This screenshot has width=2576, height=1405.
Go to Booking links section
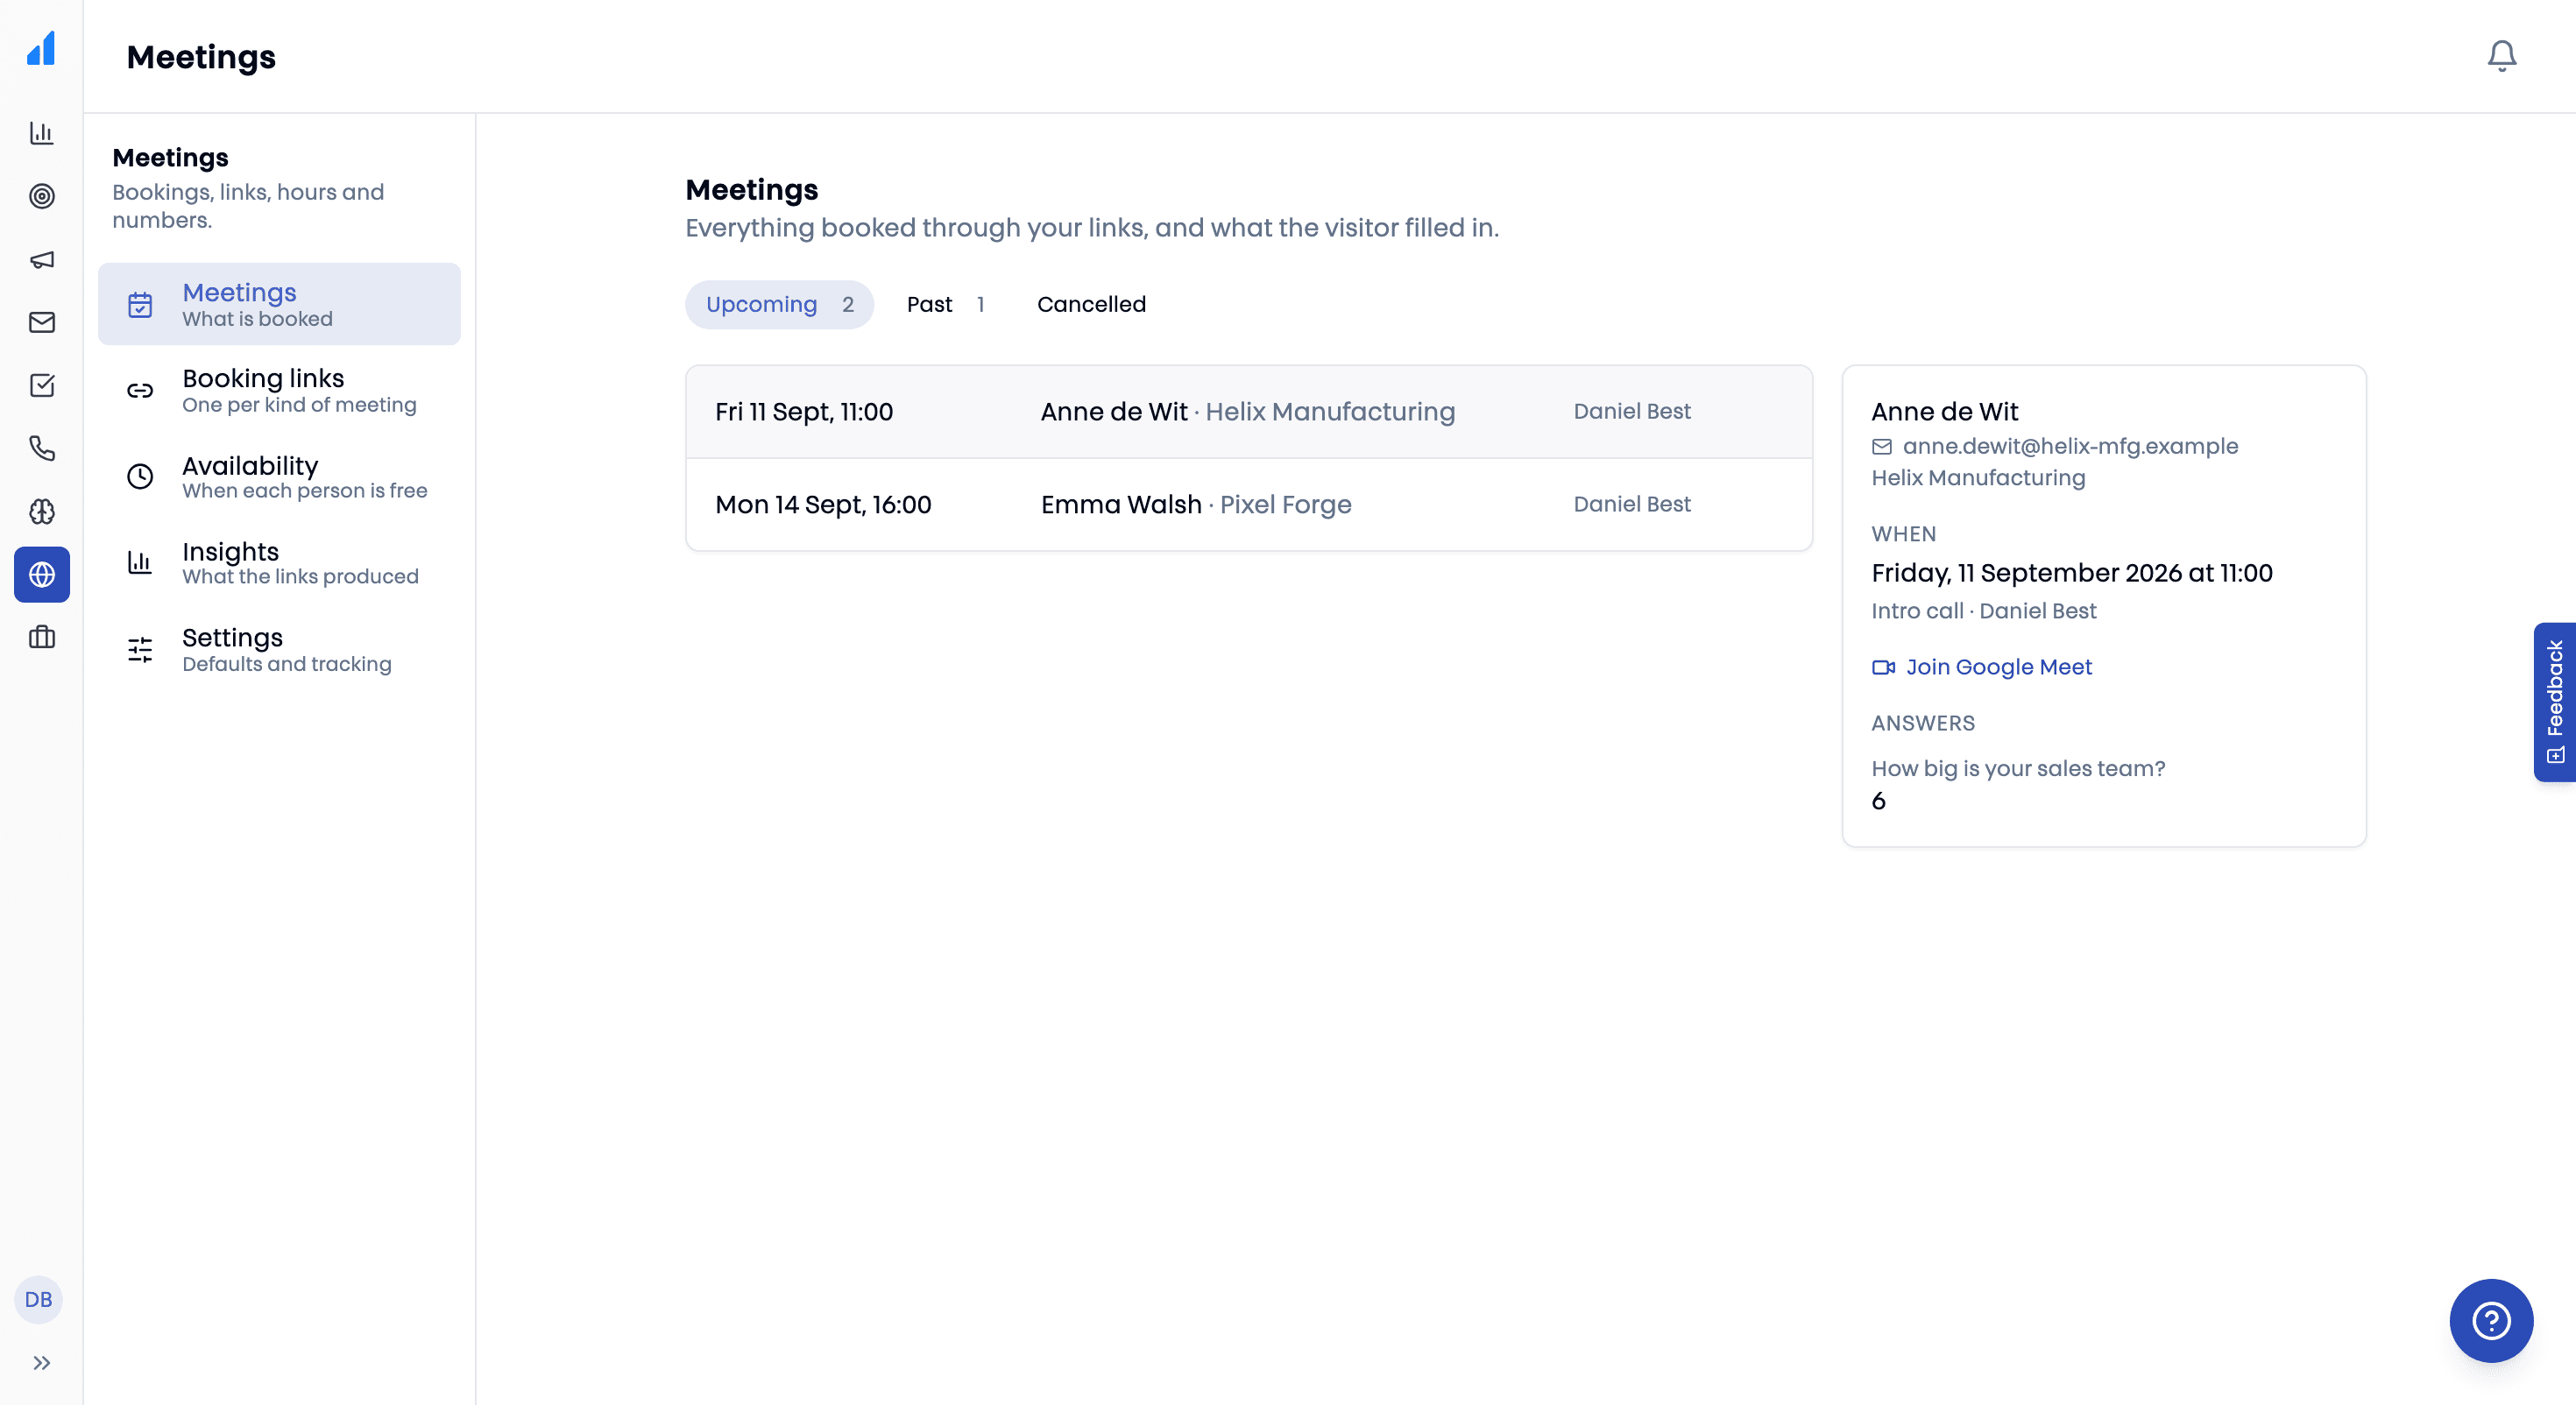click(x=279, y=390)
